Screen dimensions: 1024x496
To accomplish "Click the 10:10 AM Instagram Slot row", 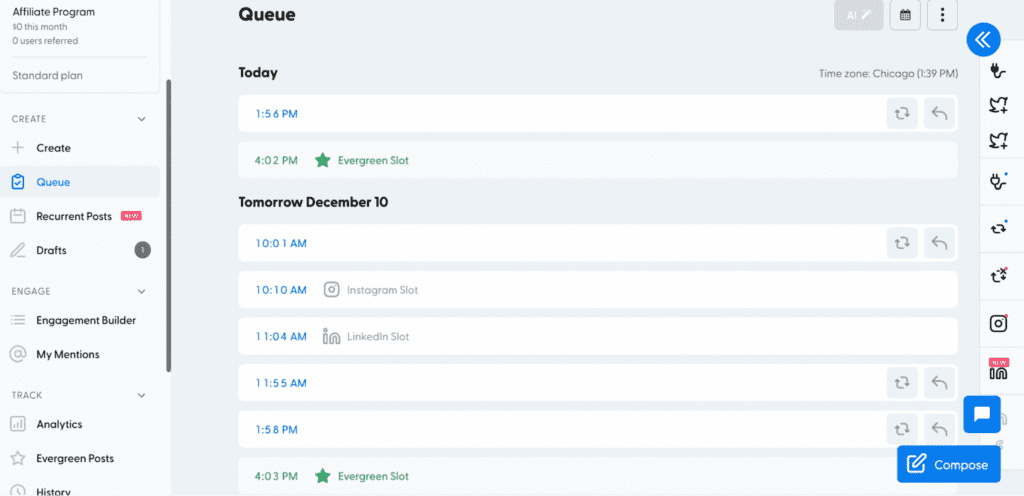I will tap(598, 290).
